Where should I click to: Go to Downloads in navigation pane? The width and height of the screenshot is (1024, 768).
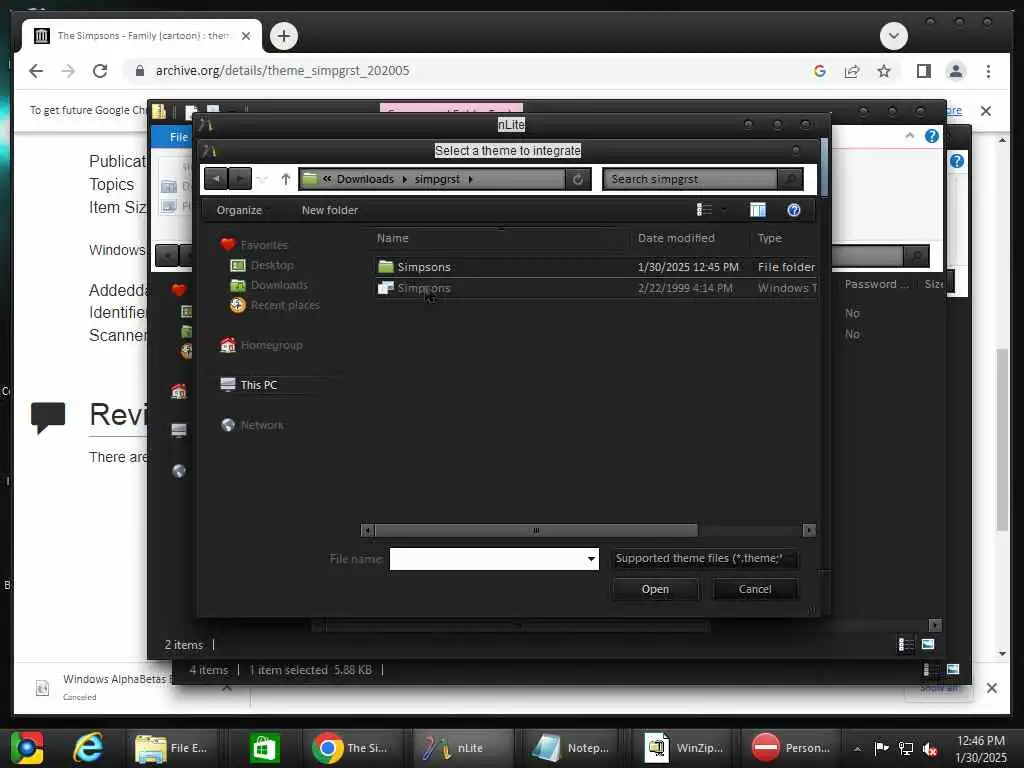point(279,285)
